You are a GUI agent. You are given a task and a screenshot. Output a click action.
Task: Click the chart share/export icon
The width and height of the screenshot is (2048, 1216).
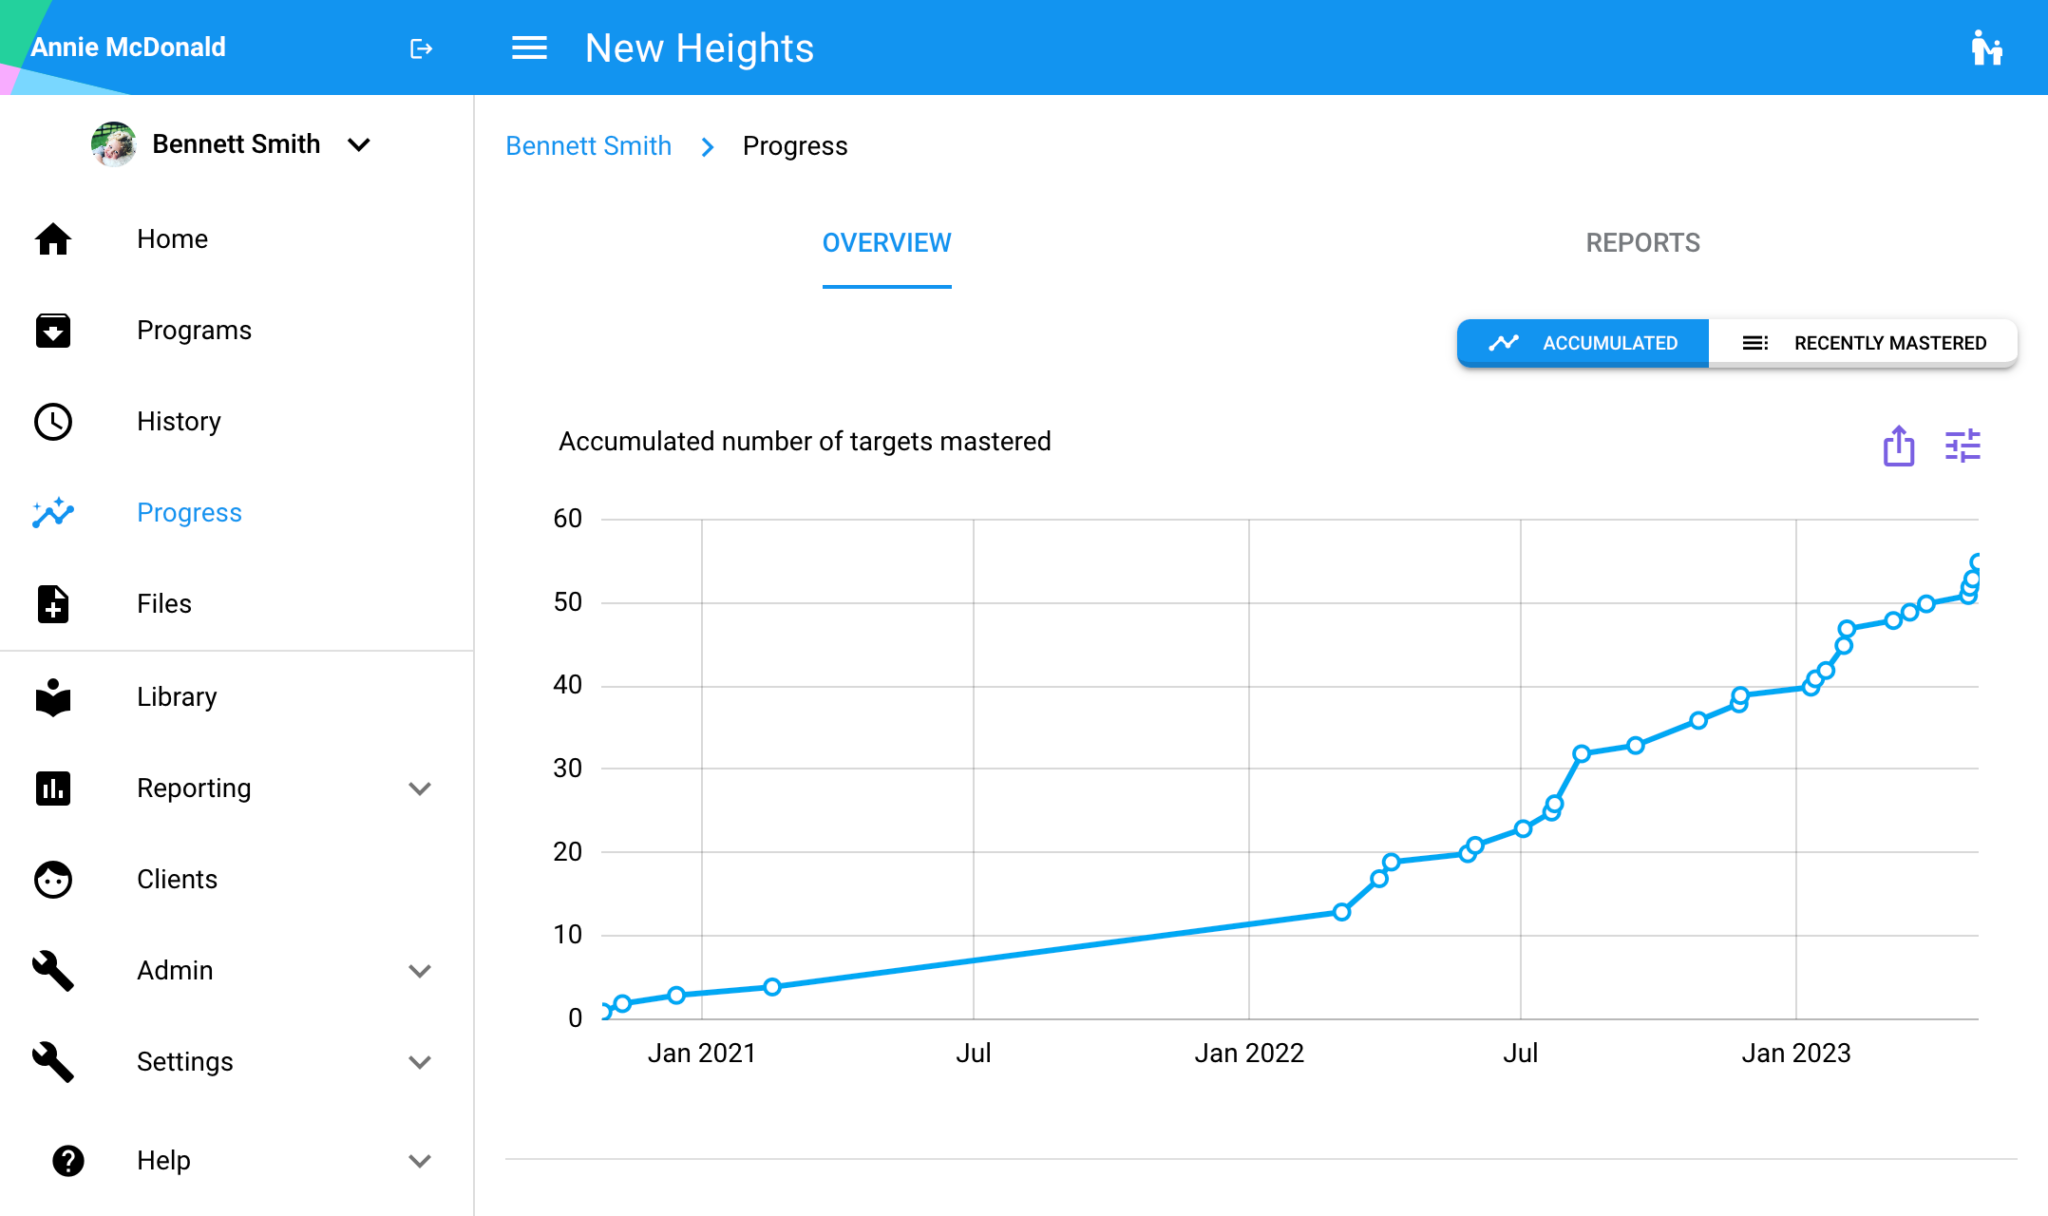(1898, 446)
